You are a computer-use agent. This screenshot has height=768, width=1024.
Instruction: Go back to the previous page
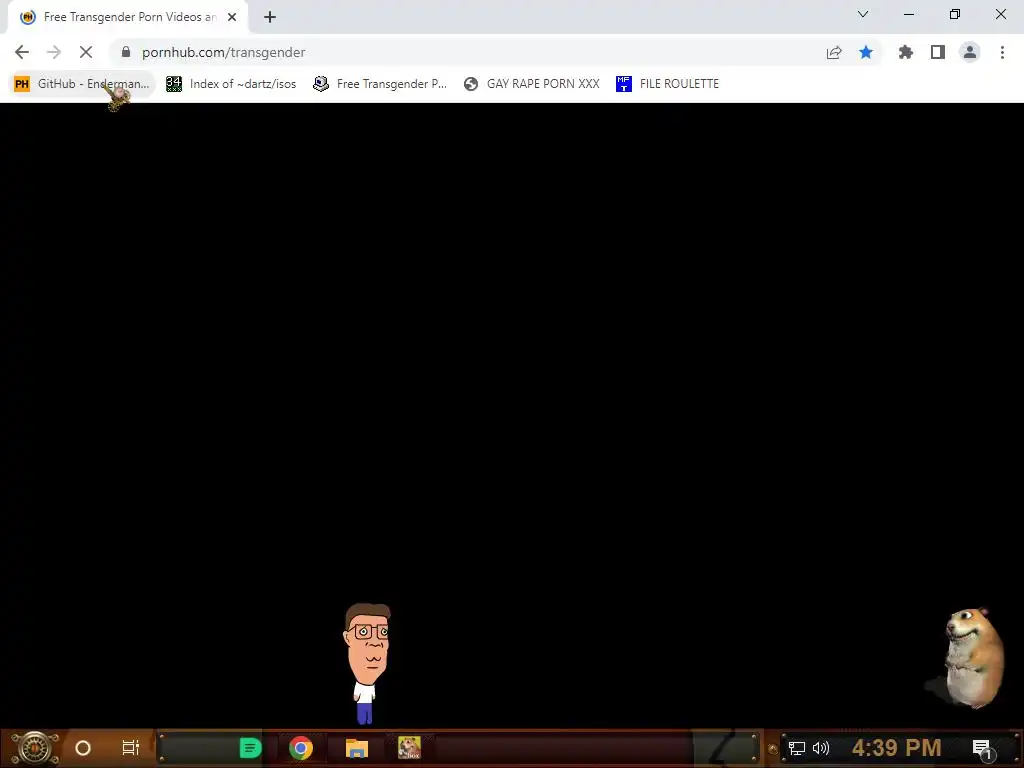[x=22, y=52]
